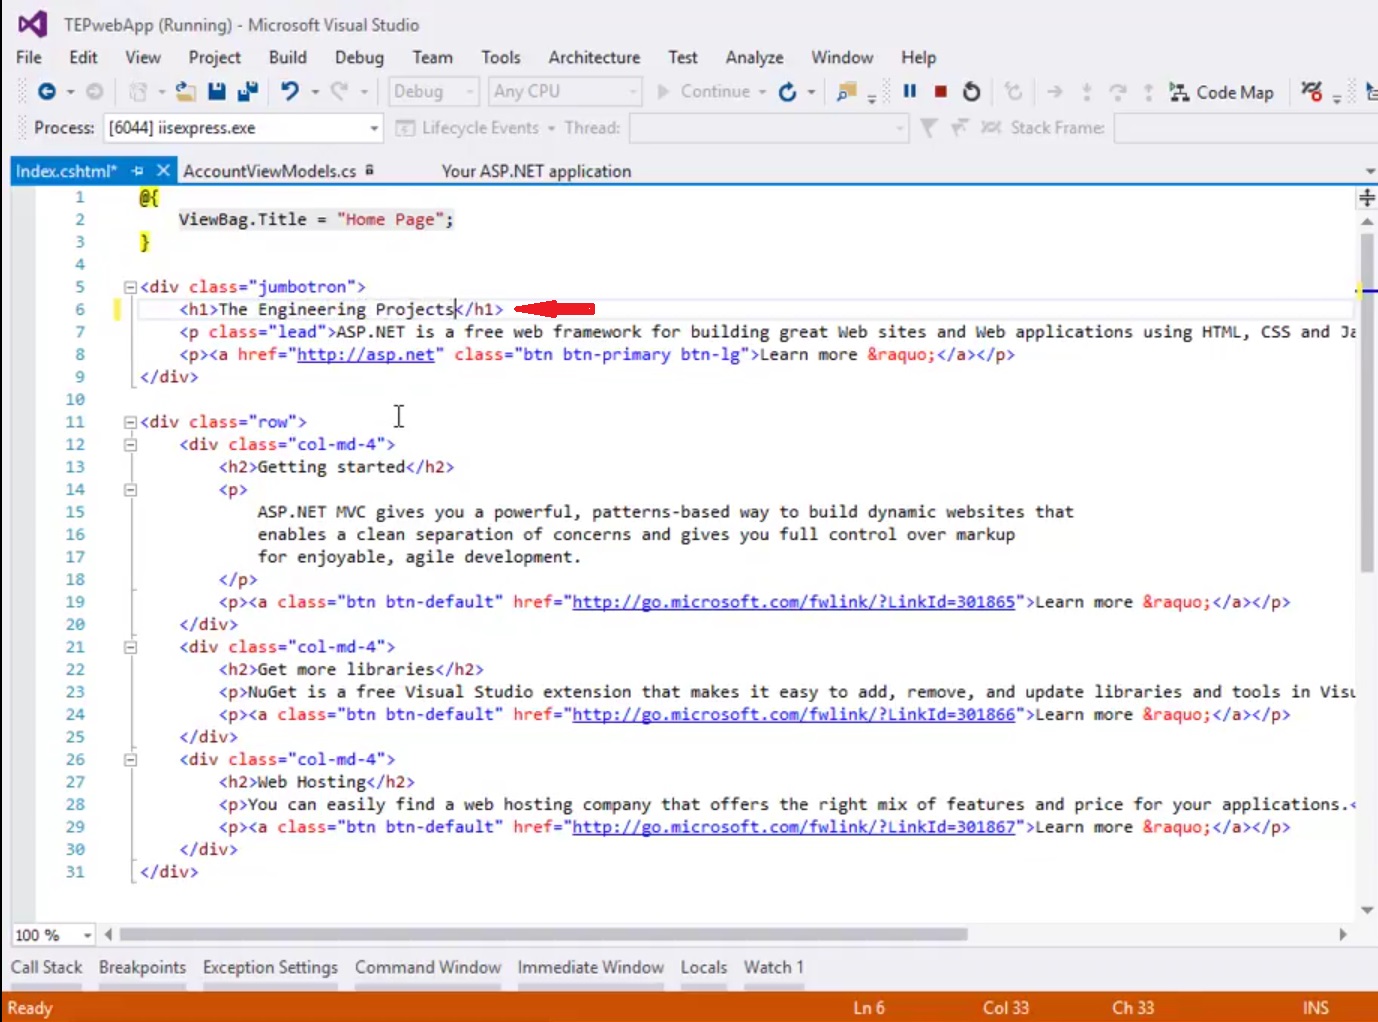The width and height of the screenshot is (1378, 1022).
Task: Open the Breakpoints tab
Action: click(x=142, y=968)
